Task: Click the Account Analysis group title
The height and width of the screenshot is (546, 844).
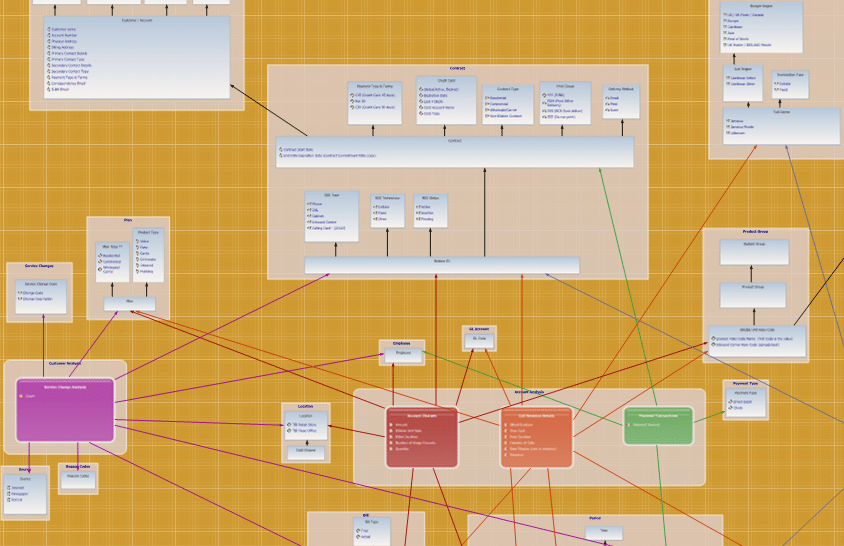Action: click(530, 392)
